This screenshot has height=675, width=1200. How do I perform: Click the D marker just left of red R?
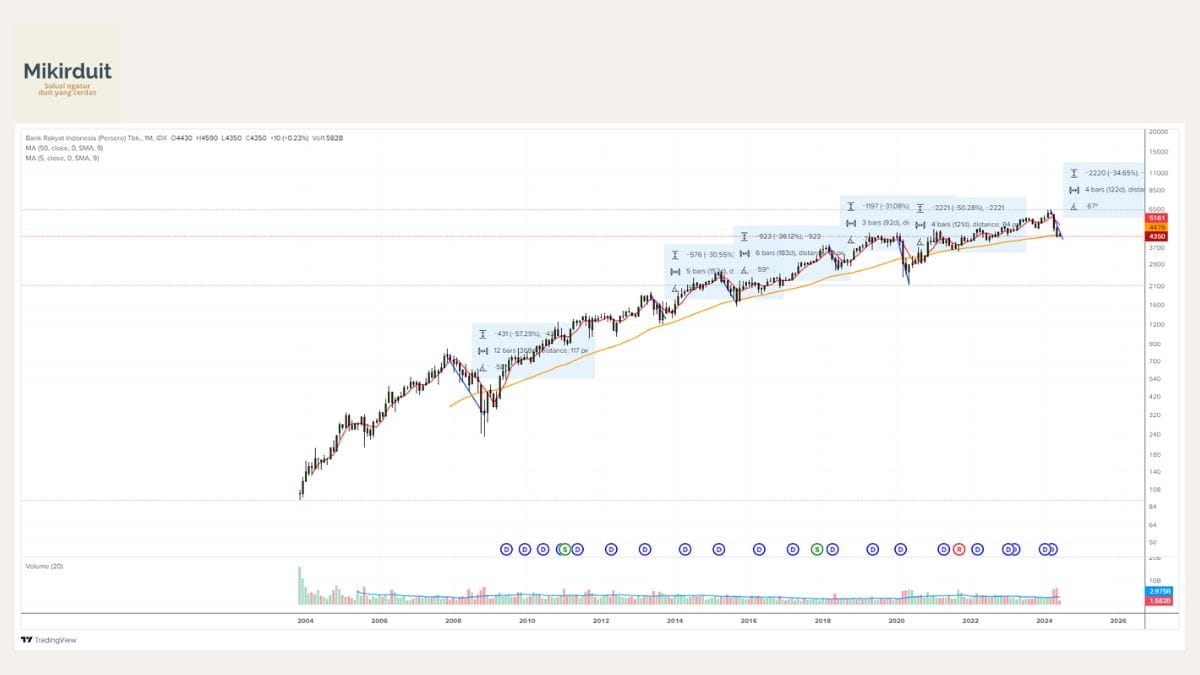pyautogui.click(x=943, y=549)
